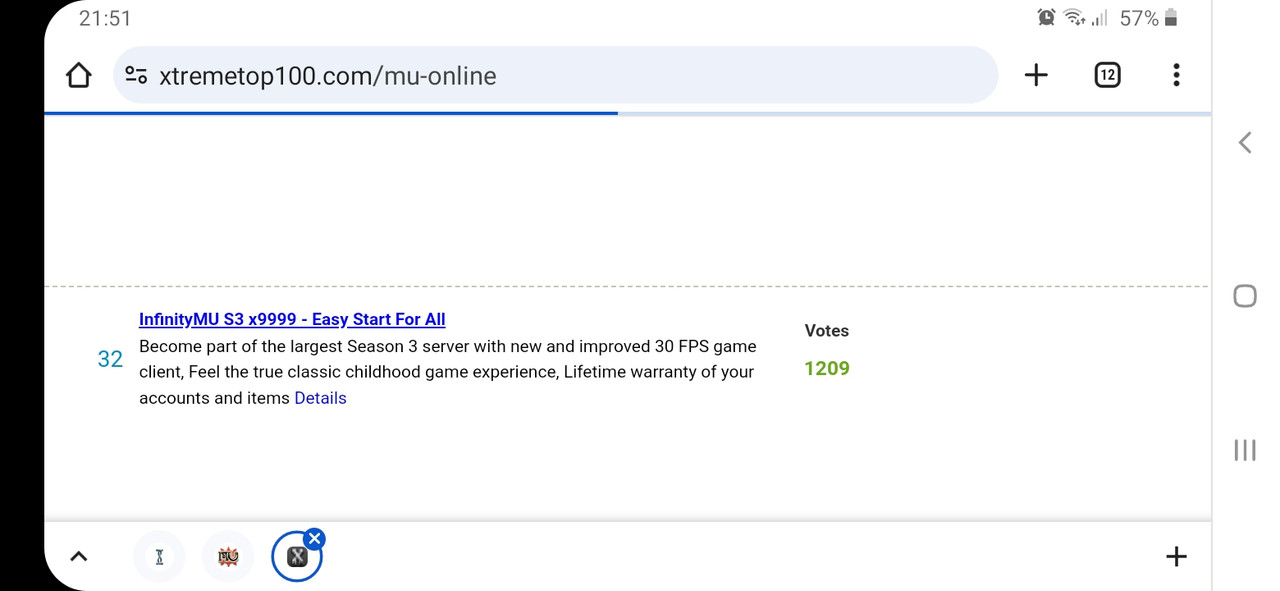
Task: Open site info icon in address bar
Action: click(x=137, y=76)
